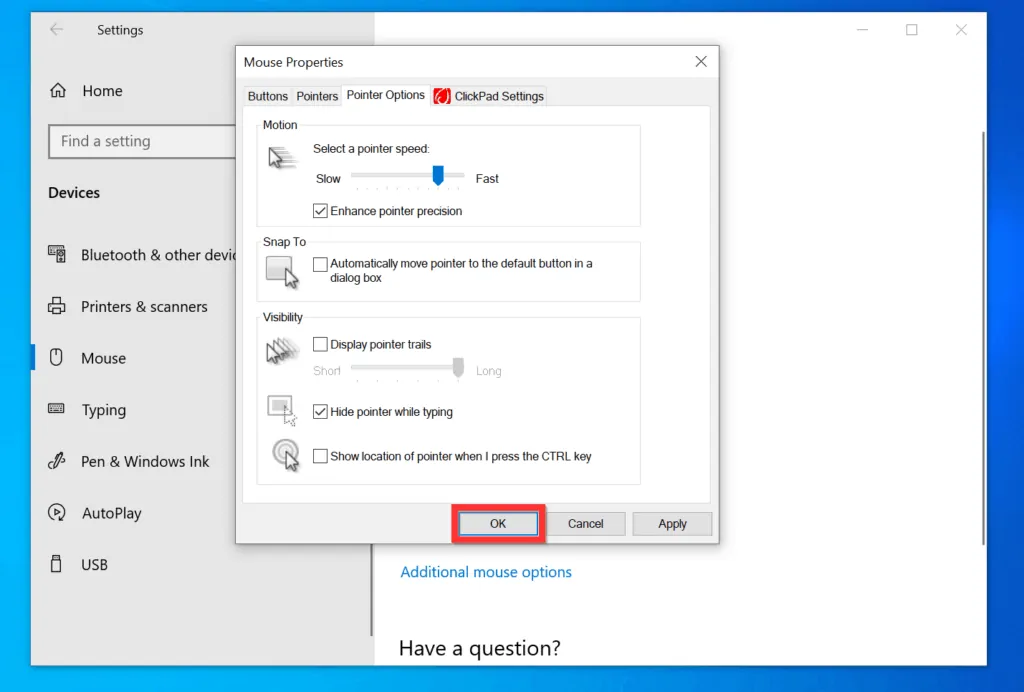Click the Settings back arrow
This screenshot has height=692, width=1024.
[x=56, y=30]
